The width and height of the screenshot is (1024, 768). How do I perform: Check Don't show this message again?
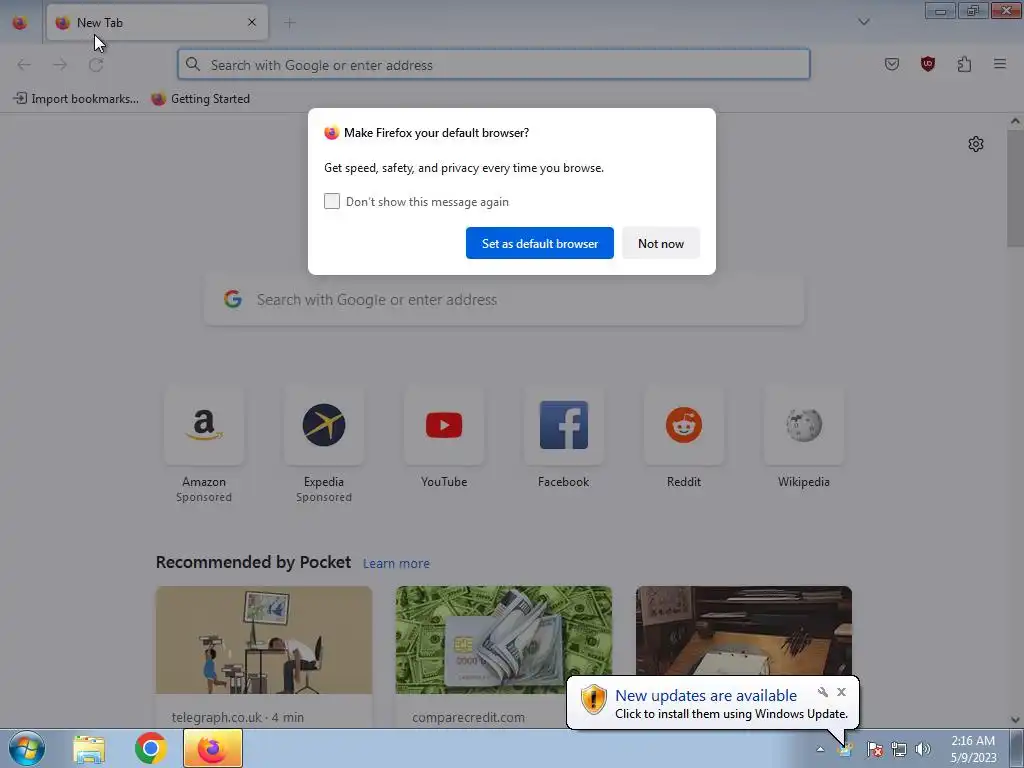coord(332,201)
